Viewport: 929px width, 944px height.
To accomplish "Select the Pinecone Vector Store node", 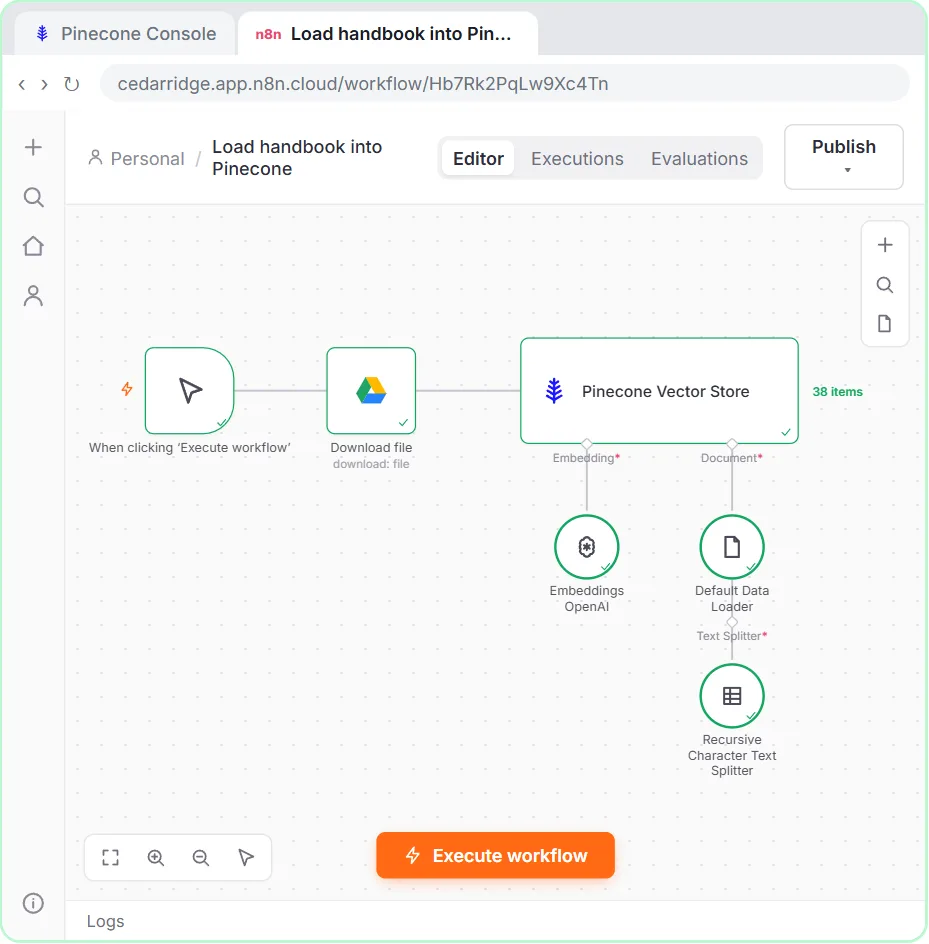I will pyautogui.click(x=659, y=391).
